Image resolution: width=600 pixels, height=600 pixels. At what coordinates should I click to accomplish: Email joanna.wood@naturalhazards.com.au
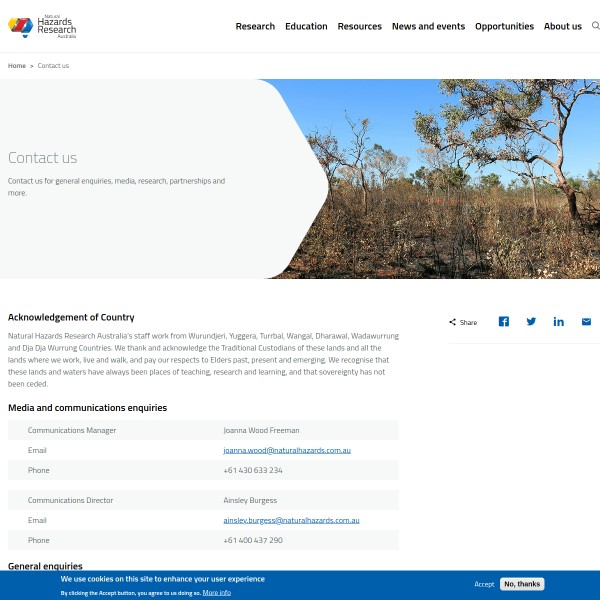[x=287, y=450]
